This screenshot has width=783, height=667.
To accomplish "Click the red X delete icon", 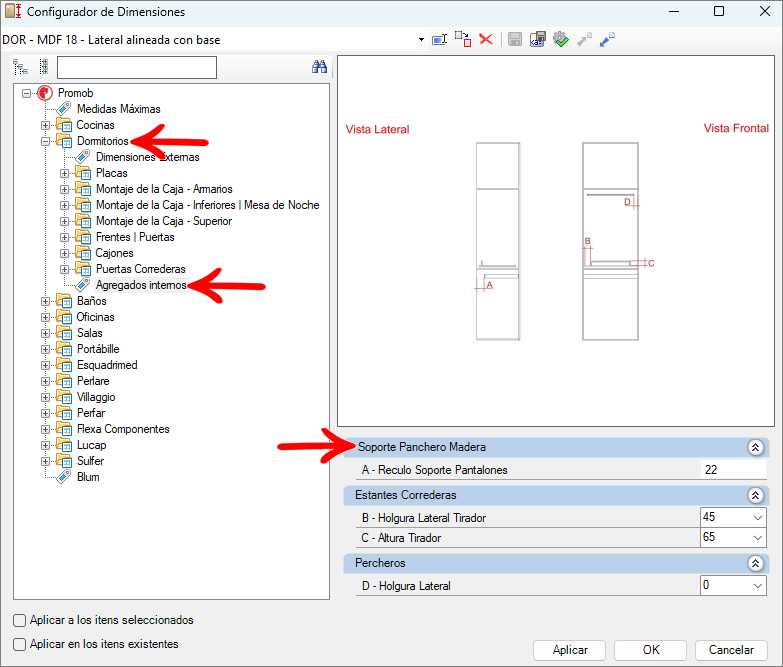I will (x=486, y=39).
